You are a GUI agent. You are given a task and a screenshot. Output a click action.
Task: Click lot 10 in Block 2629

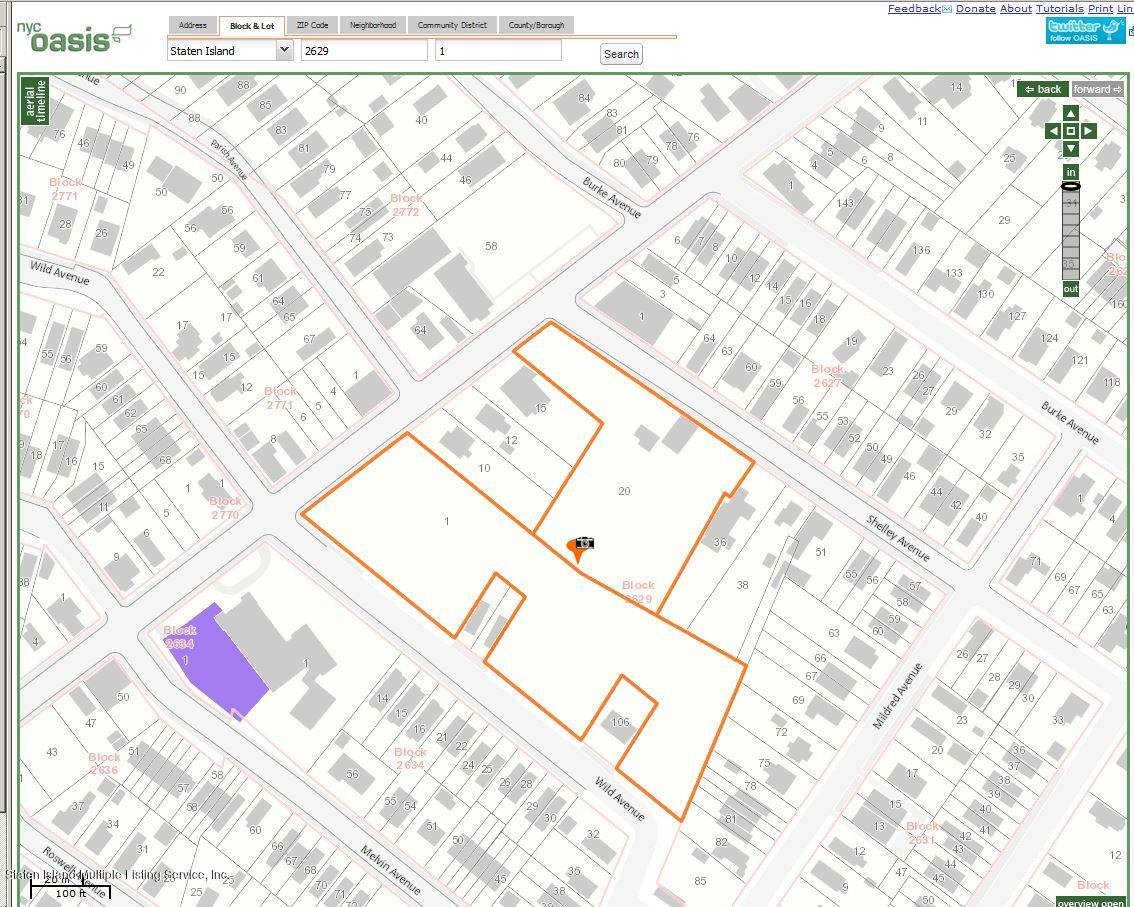pos(484,468)
